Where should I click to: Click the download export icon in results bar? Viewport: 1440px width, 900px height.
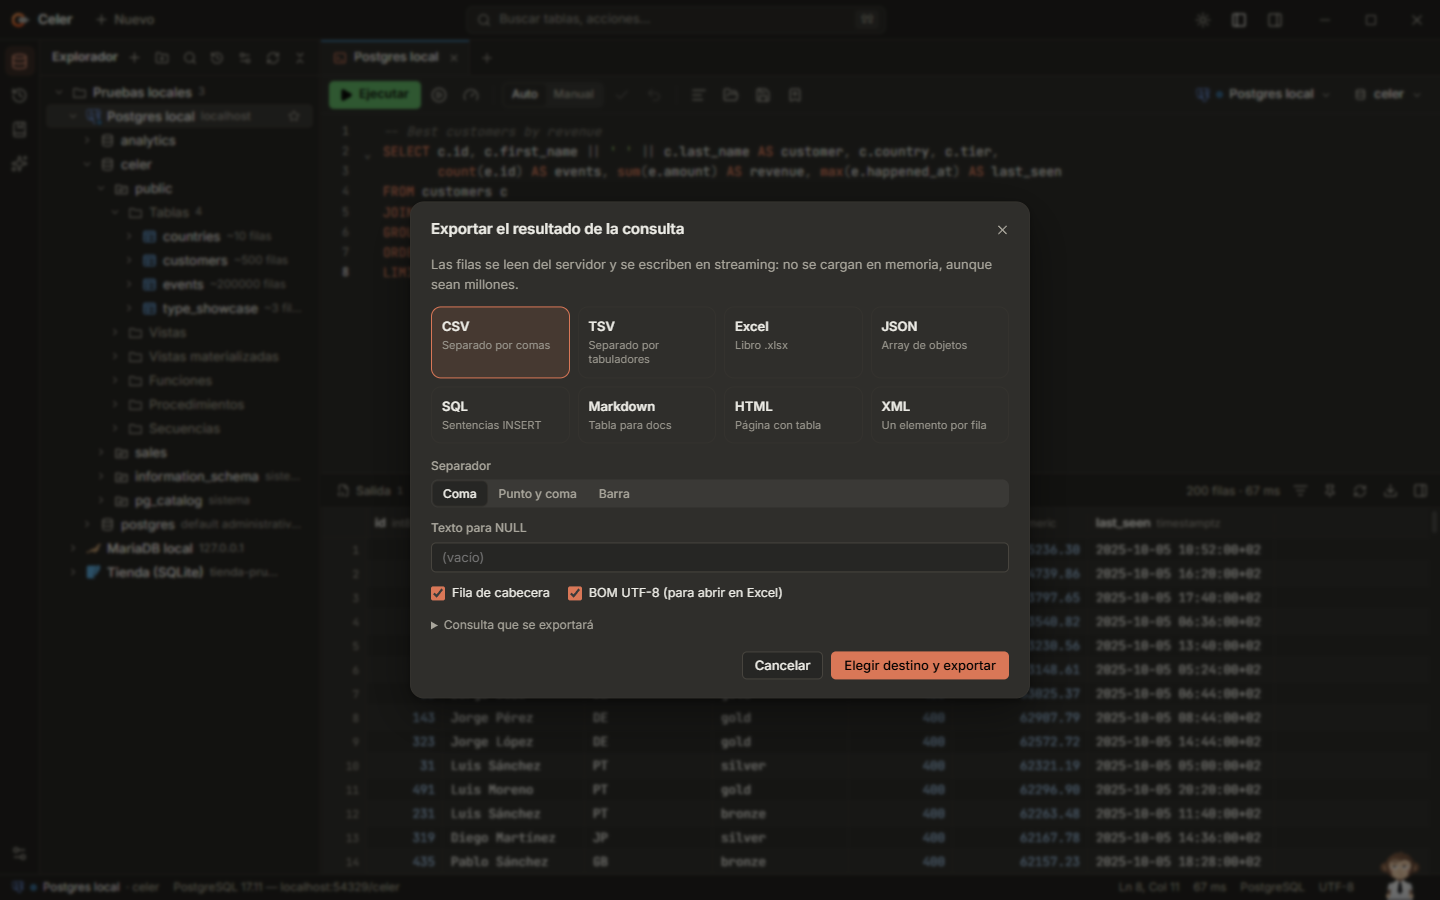[1390, 491]
